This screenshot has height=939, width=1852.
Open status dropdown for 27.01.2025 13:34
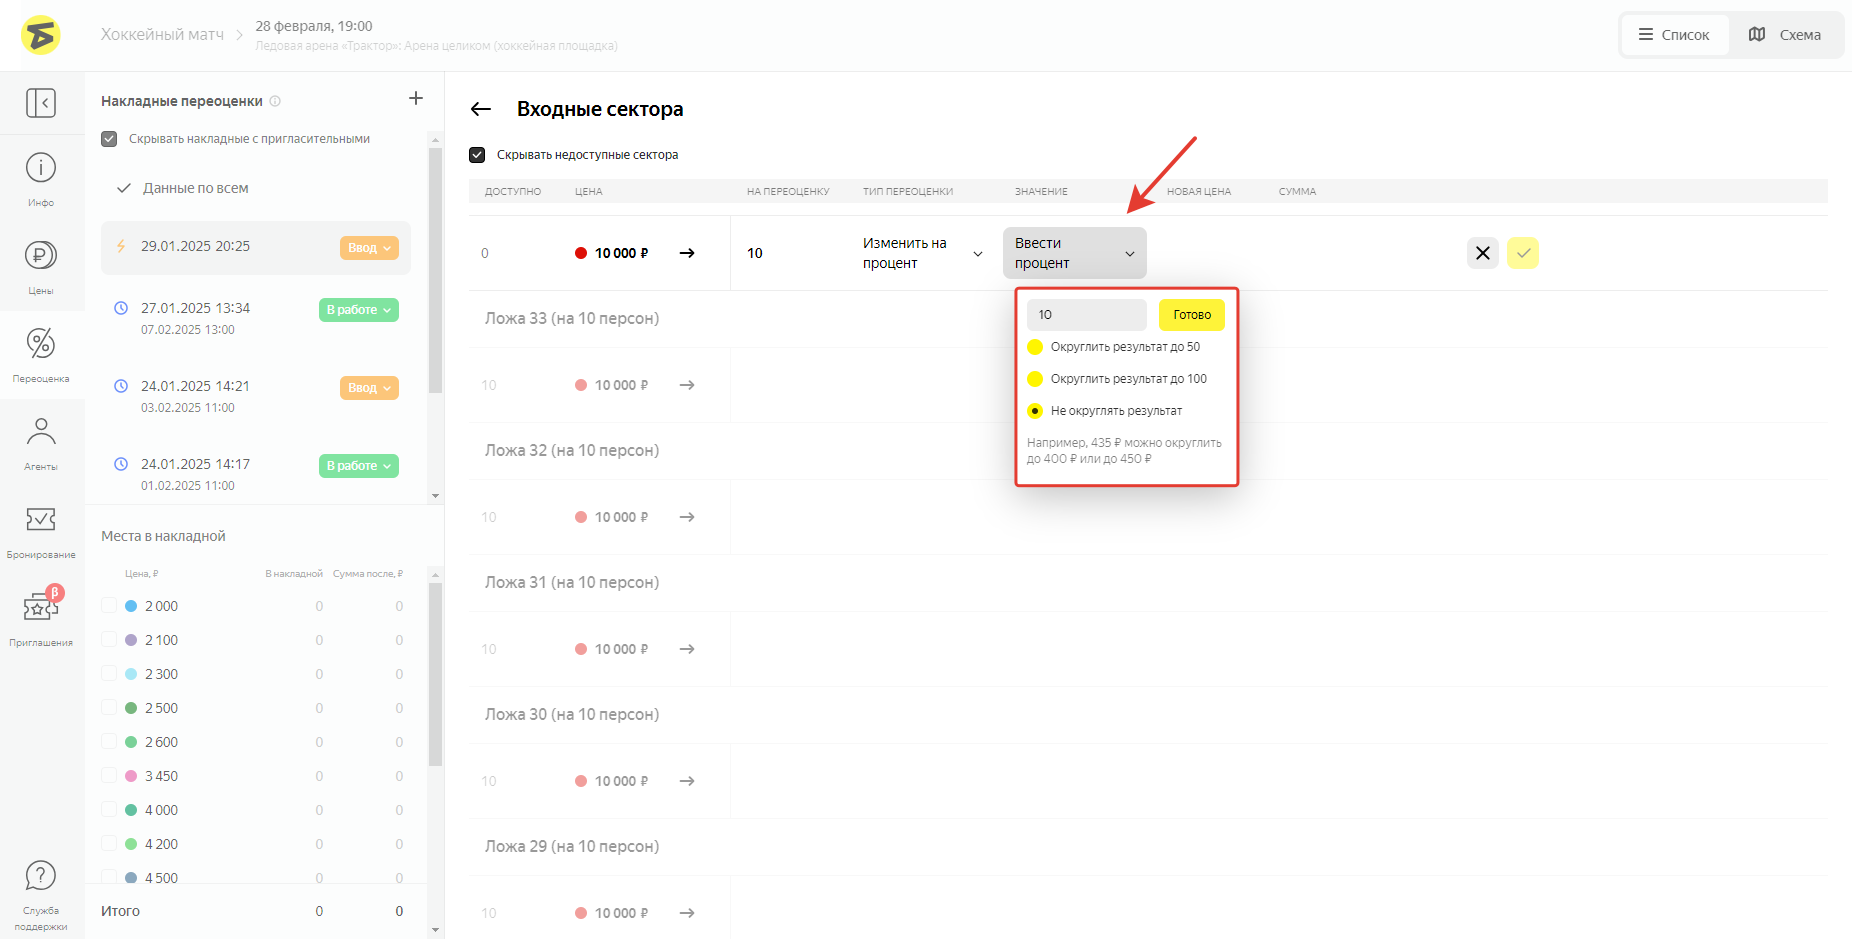point(358,310)
